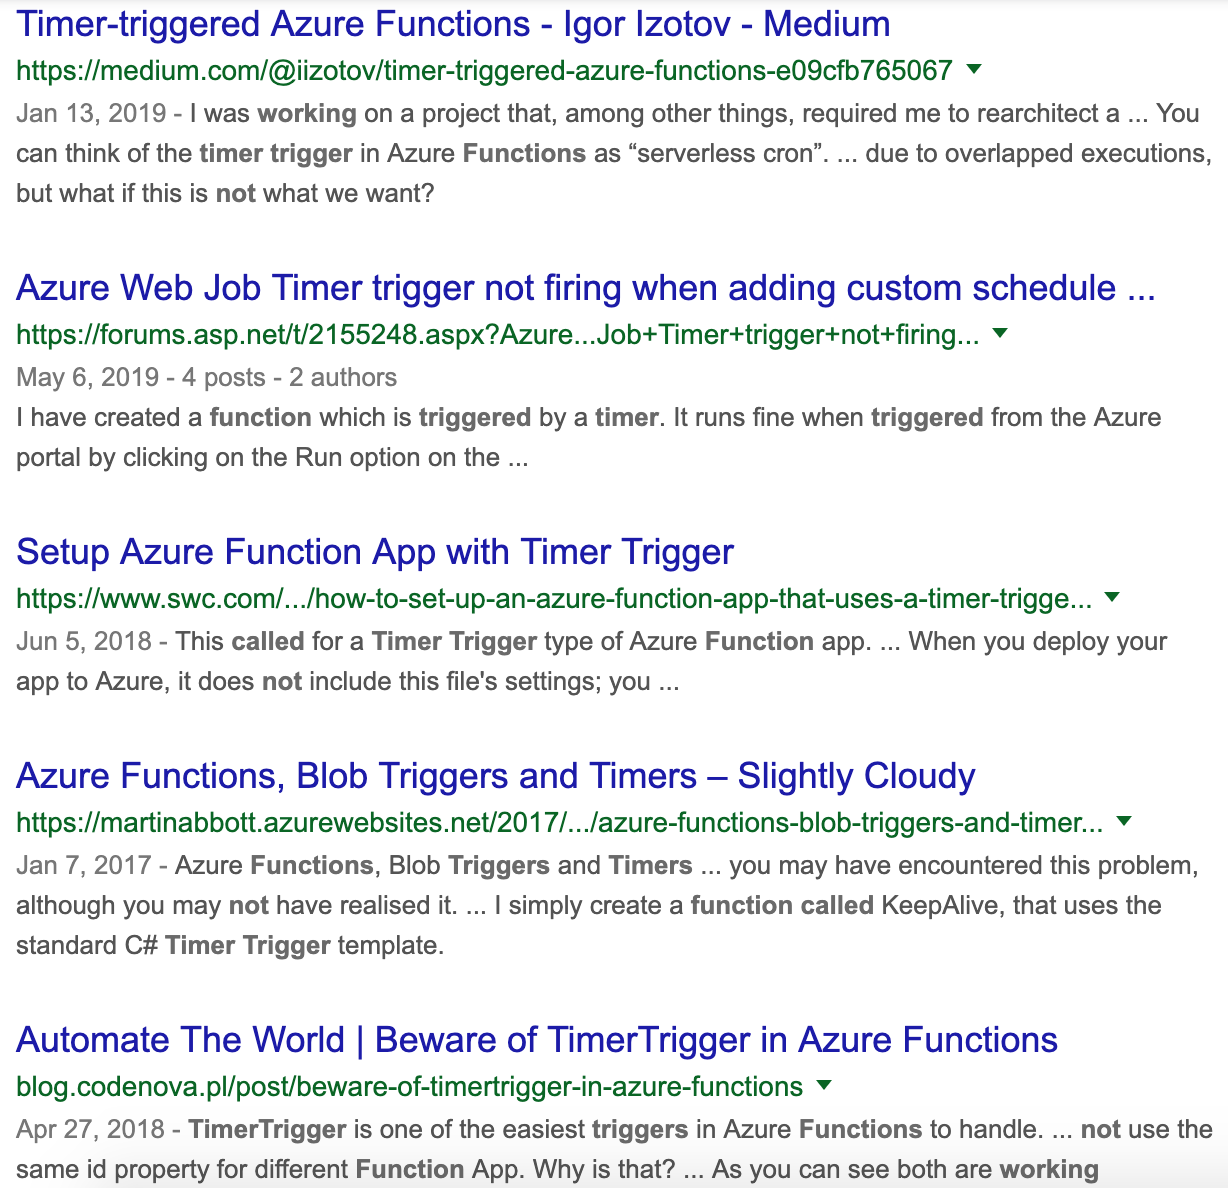
Task: Open Beware of TimerTrigger in Azure Functions
Action: click(x=537, y=1040)
